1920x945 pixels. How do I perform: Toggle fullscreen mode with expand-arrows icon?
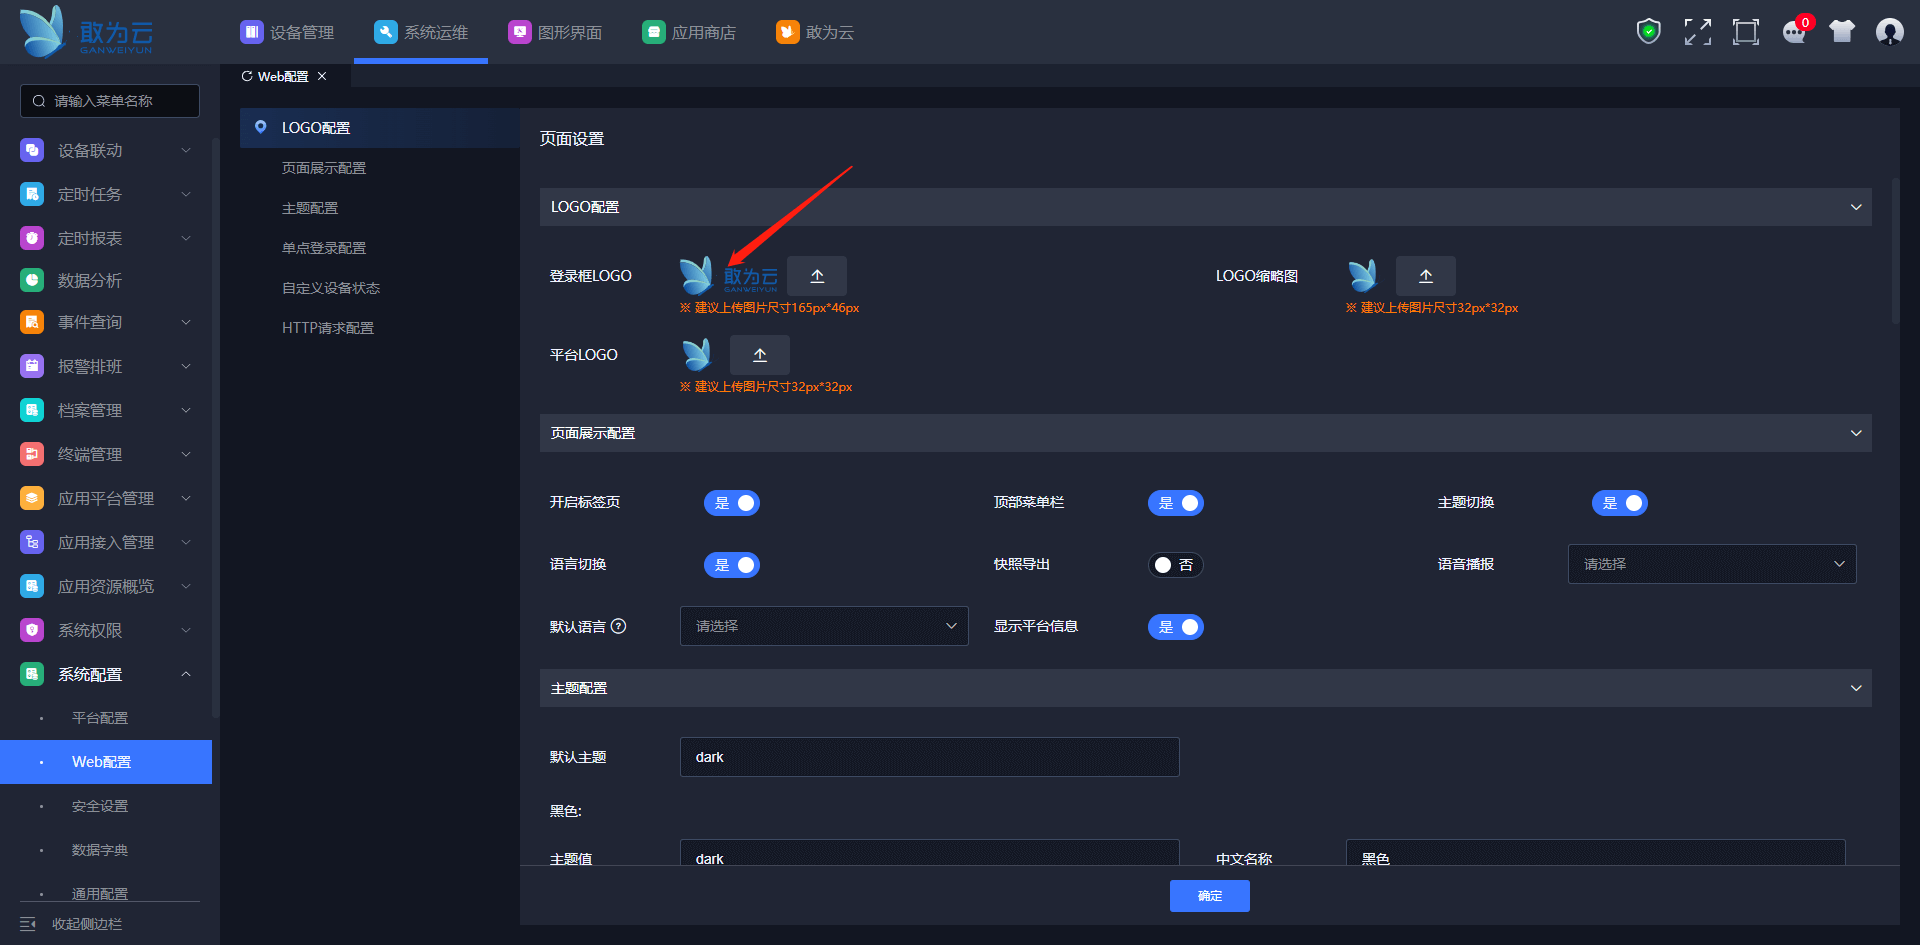[x=1698, y=32]
